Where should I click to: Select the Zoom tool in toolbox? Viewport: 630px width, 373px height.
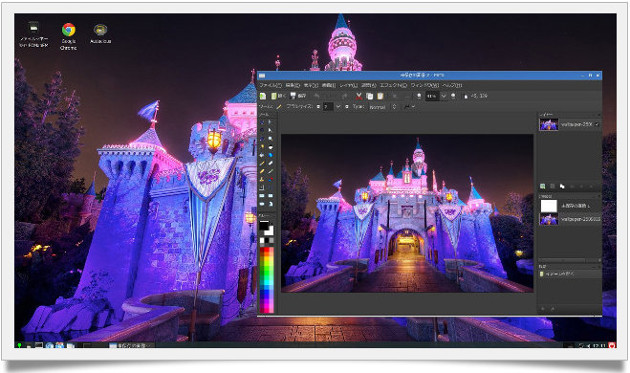point(270,139)
